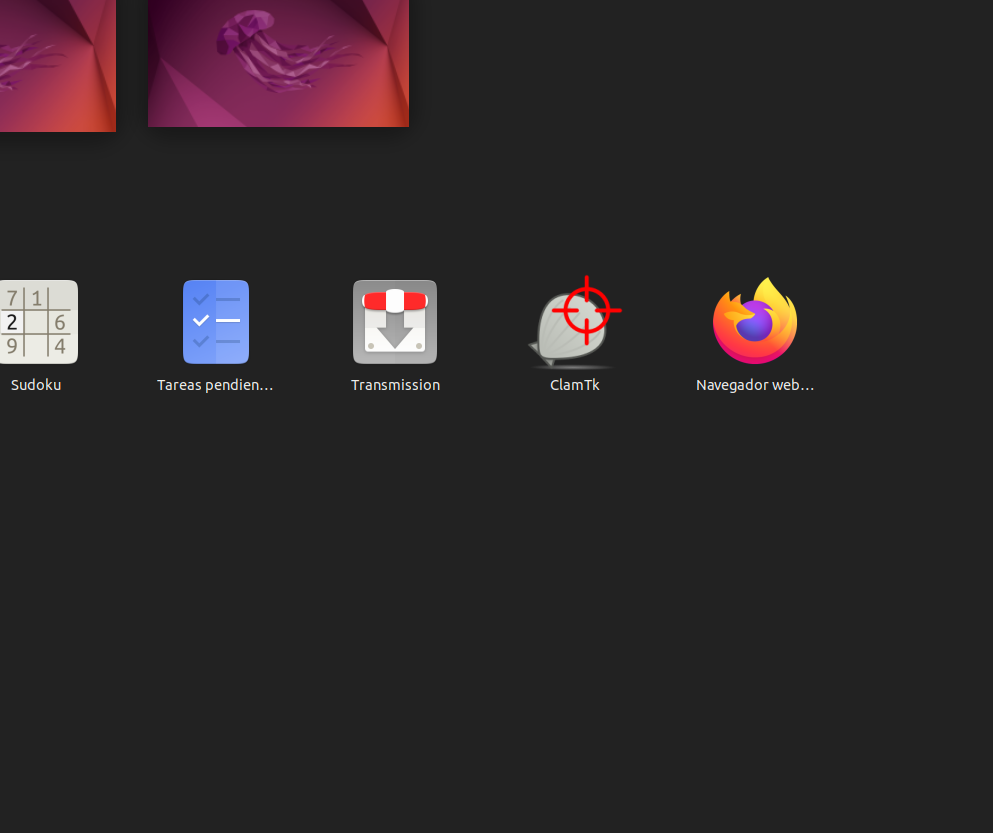The width and height of the screenshot is (993, 833).
Task: Open the Sudoku game icon
Action: 38,322
